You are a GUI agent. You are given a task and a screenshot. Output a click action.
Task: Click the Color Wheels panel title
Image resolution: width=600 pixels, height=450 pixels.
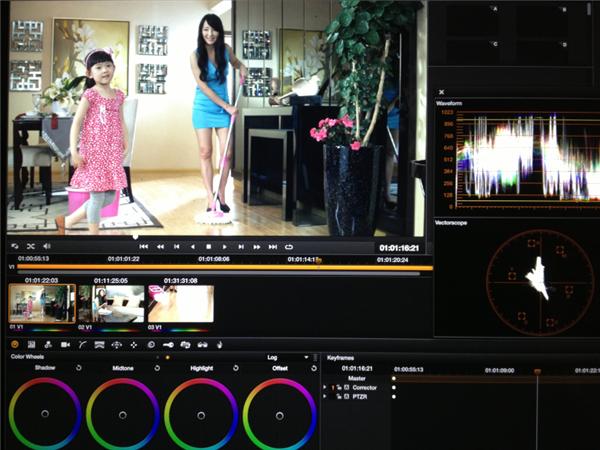click(x=27, y=357)
